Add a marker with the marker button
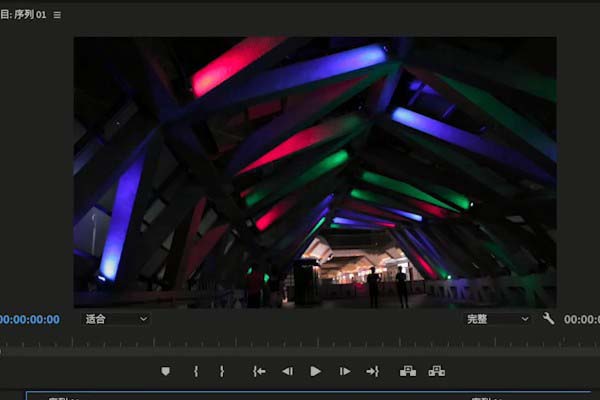This screenshot has height=400, width=600. [x=165, y=371]
